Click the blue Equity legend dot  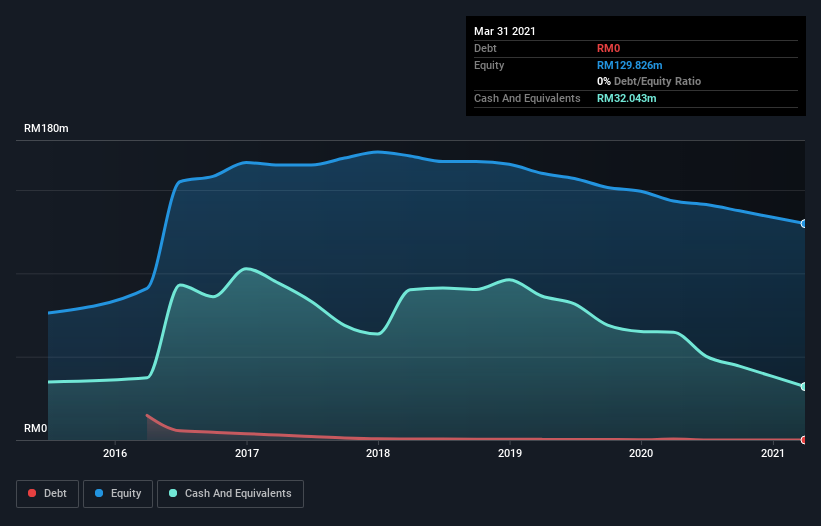coord(99,493)
